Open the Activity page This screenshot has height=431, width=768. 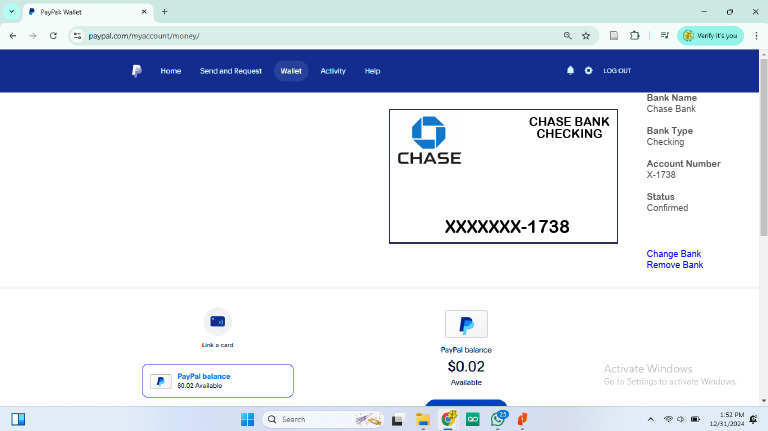point(333,71)
